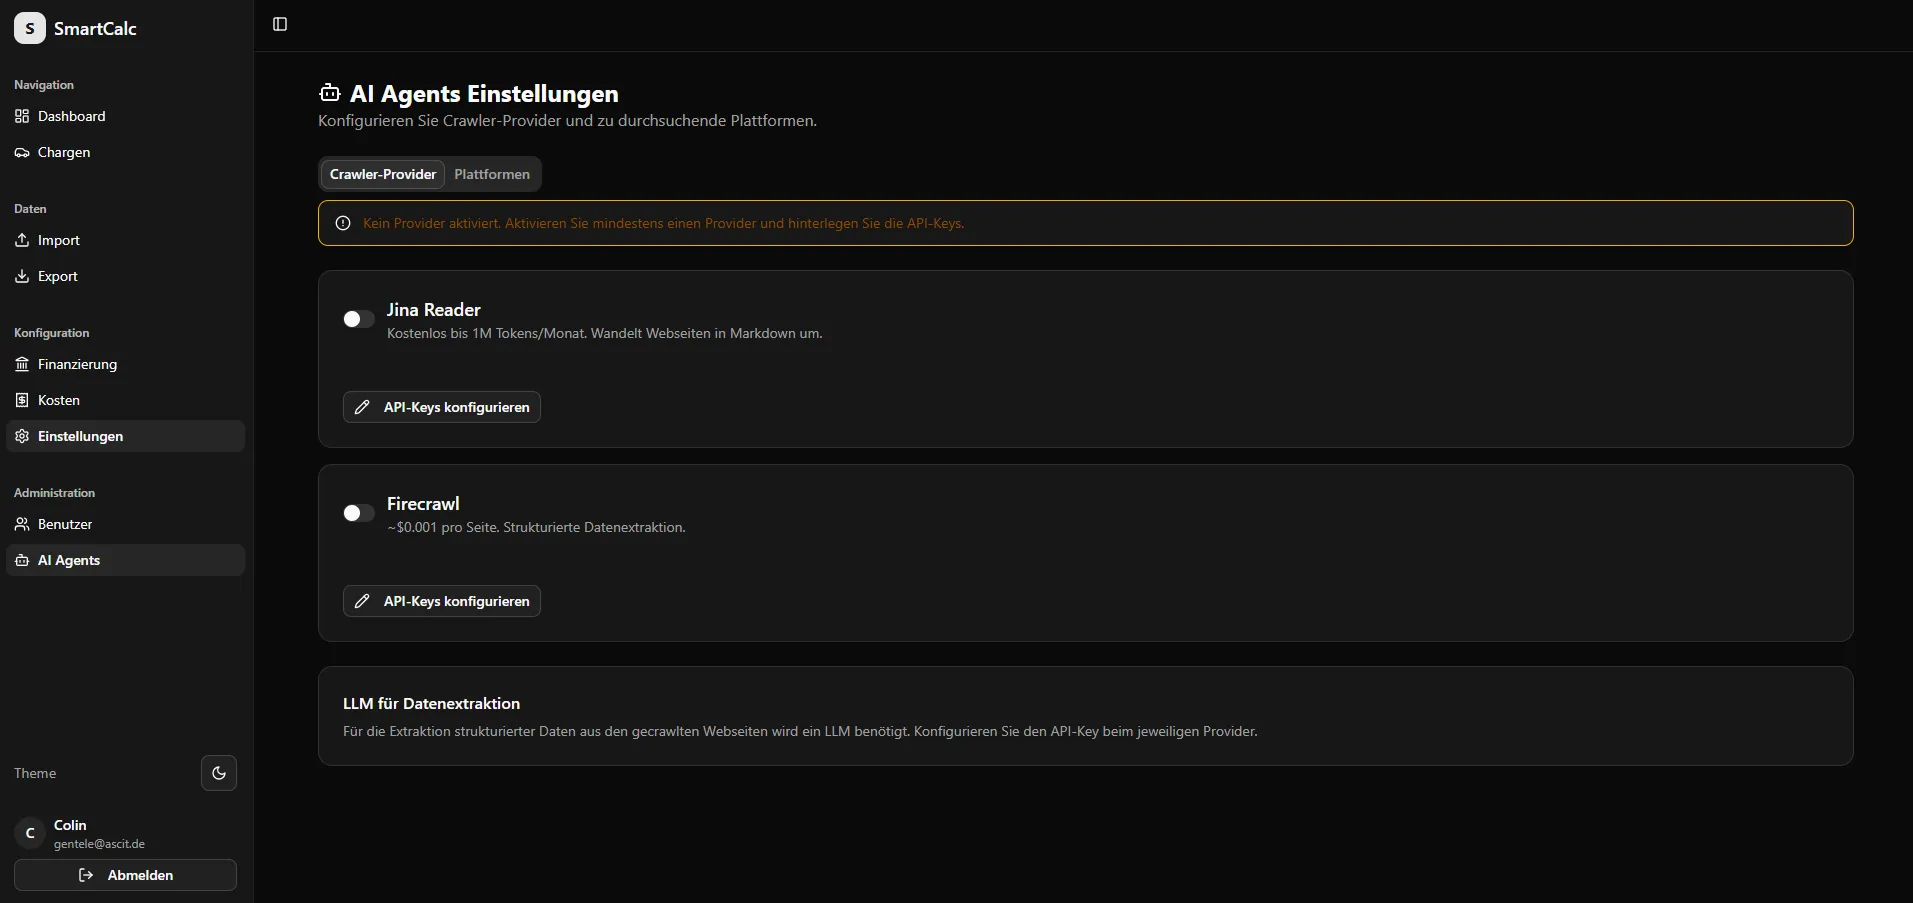Go to AI Agents in sidebar
The width and height of the screenshot is (1913, 903).
point(69,560)
